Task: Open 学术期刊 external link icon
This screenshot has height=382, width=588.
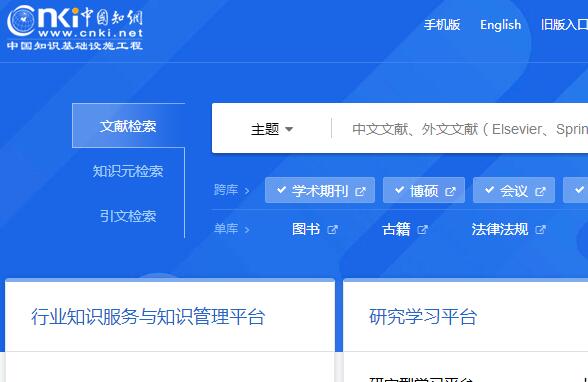Action: (360, 192)
